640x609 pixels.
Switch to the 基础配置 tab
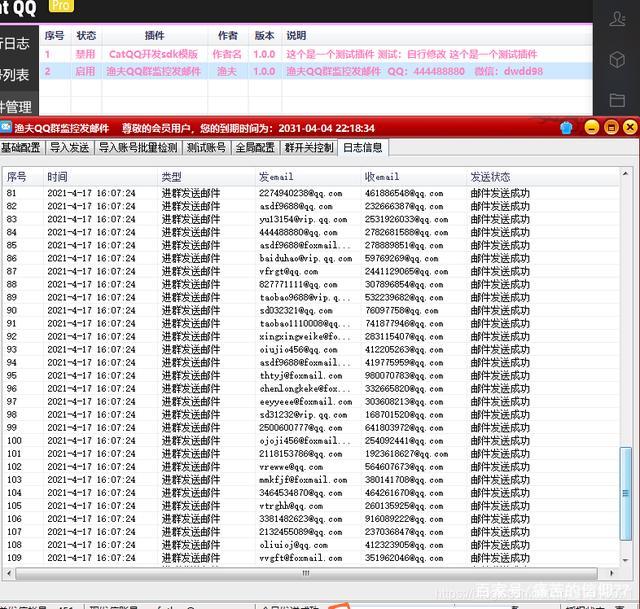tap(21, 147)
